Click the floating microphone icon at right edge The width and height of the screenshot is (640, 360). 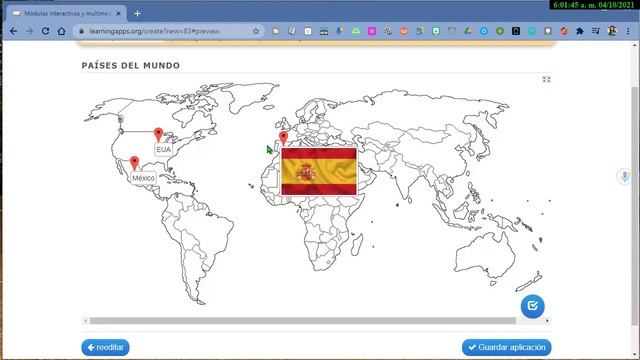(x=624, y=176)
